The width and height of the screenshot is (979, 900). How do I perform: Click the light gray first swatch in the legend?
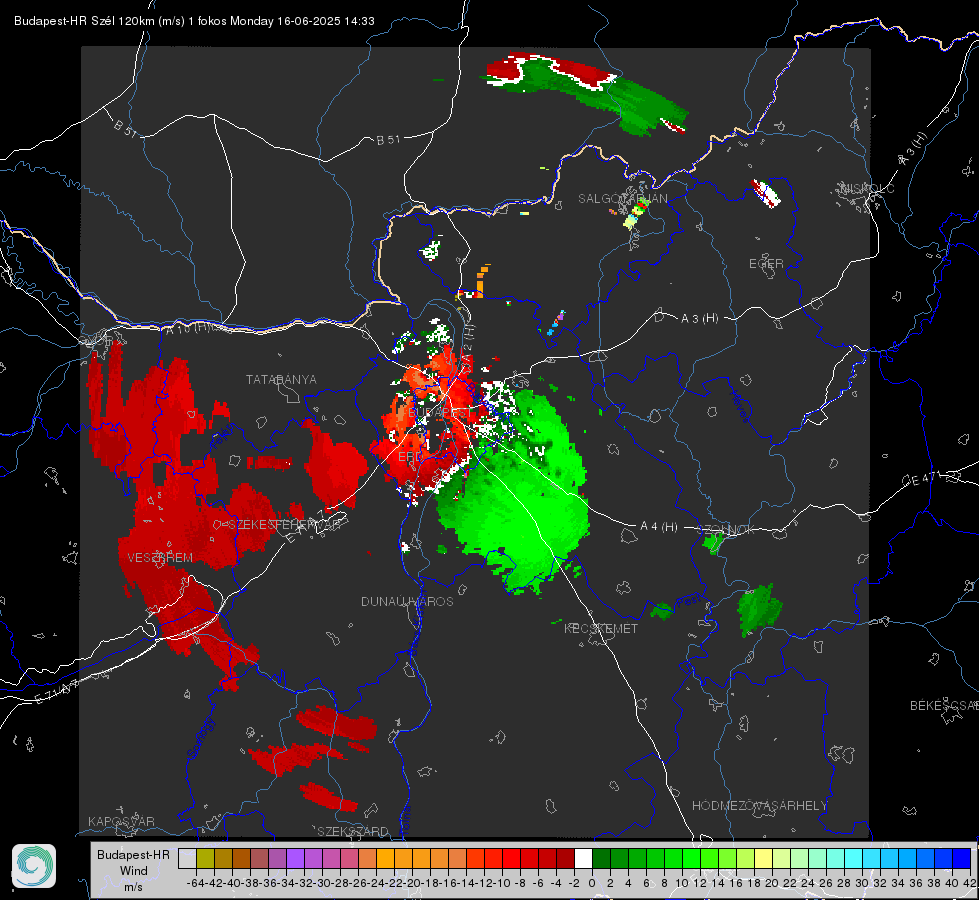click(x=187, y=858)
